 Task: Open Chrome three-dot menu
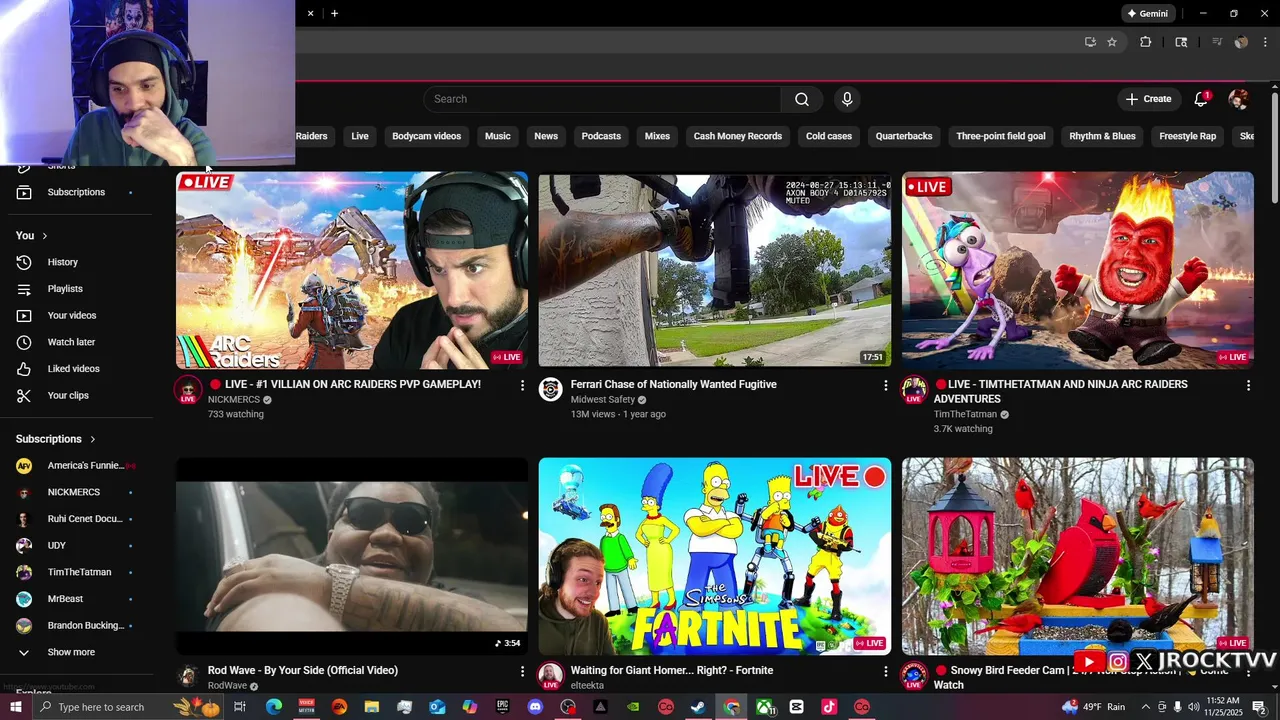pos(1265,42)
